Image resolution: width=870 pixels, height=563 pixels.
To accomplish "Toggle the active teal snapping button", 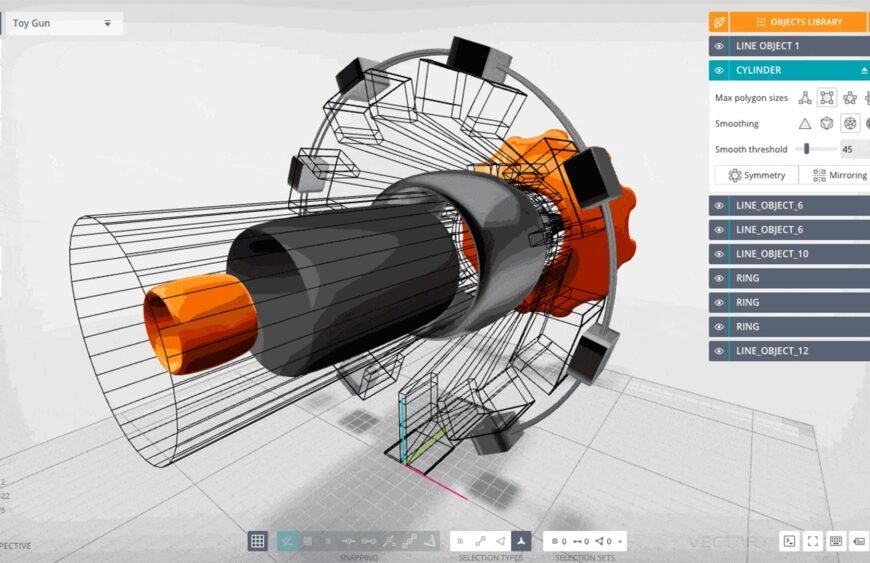I will point(287,541).
